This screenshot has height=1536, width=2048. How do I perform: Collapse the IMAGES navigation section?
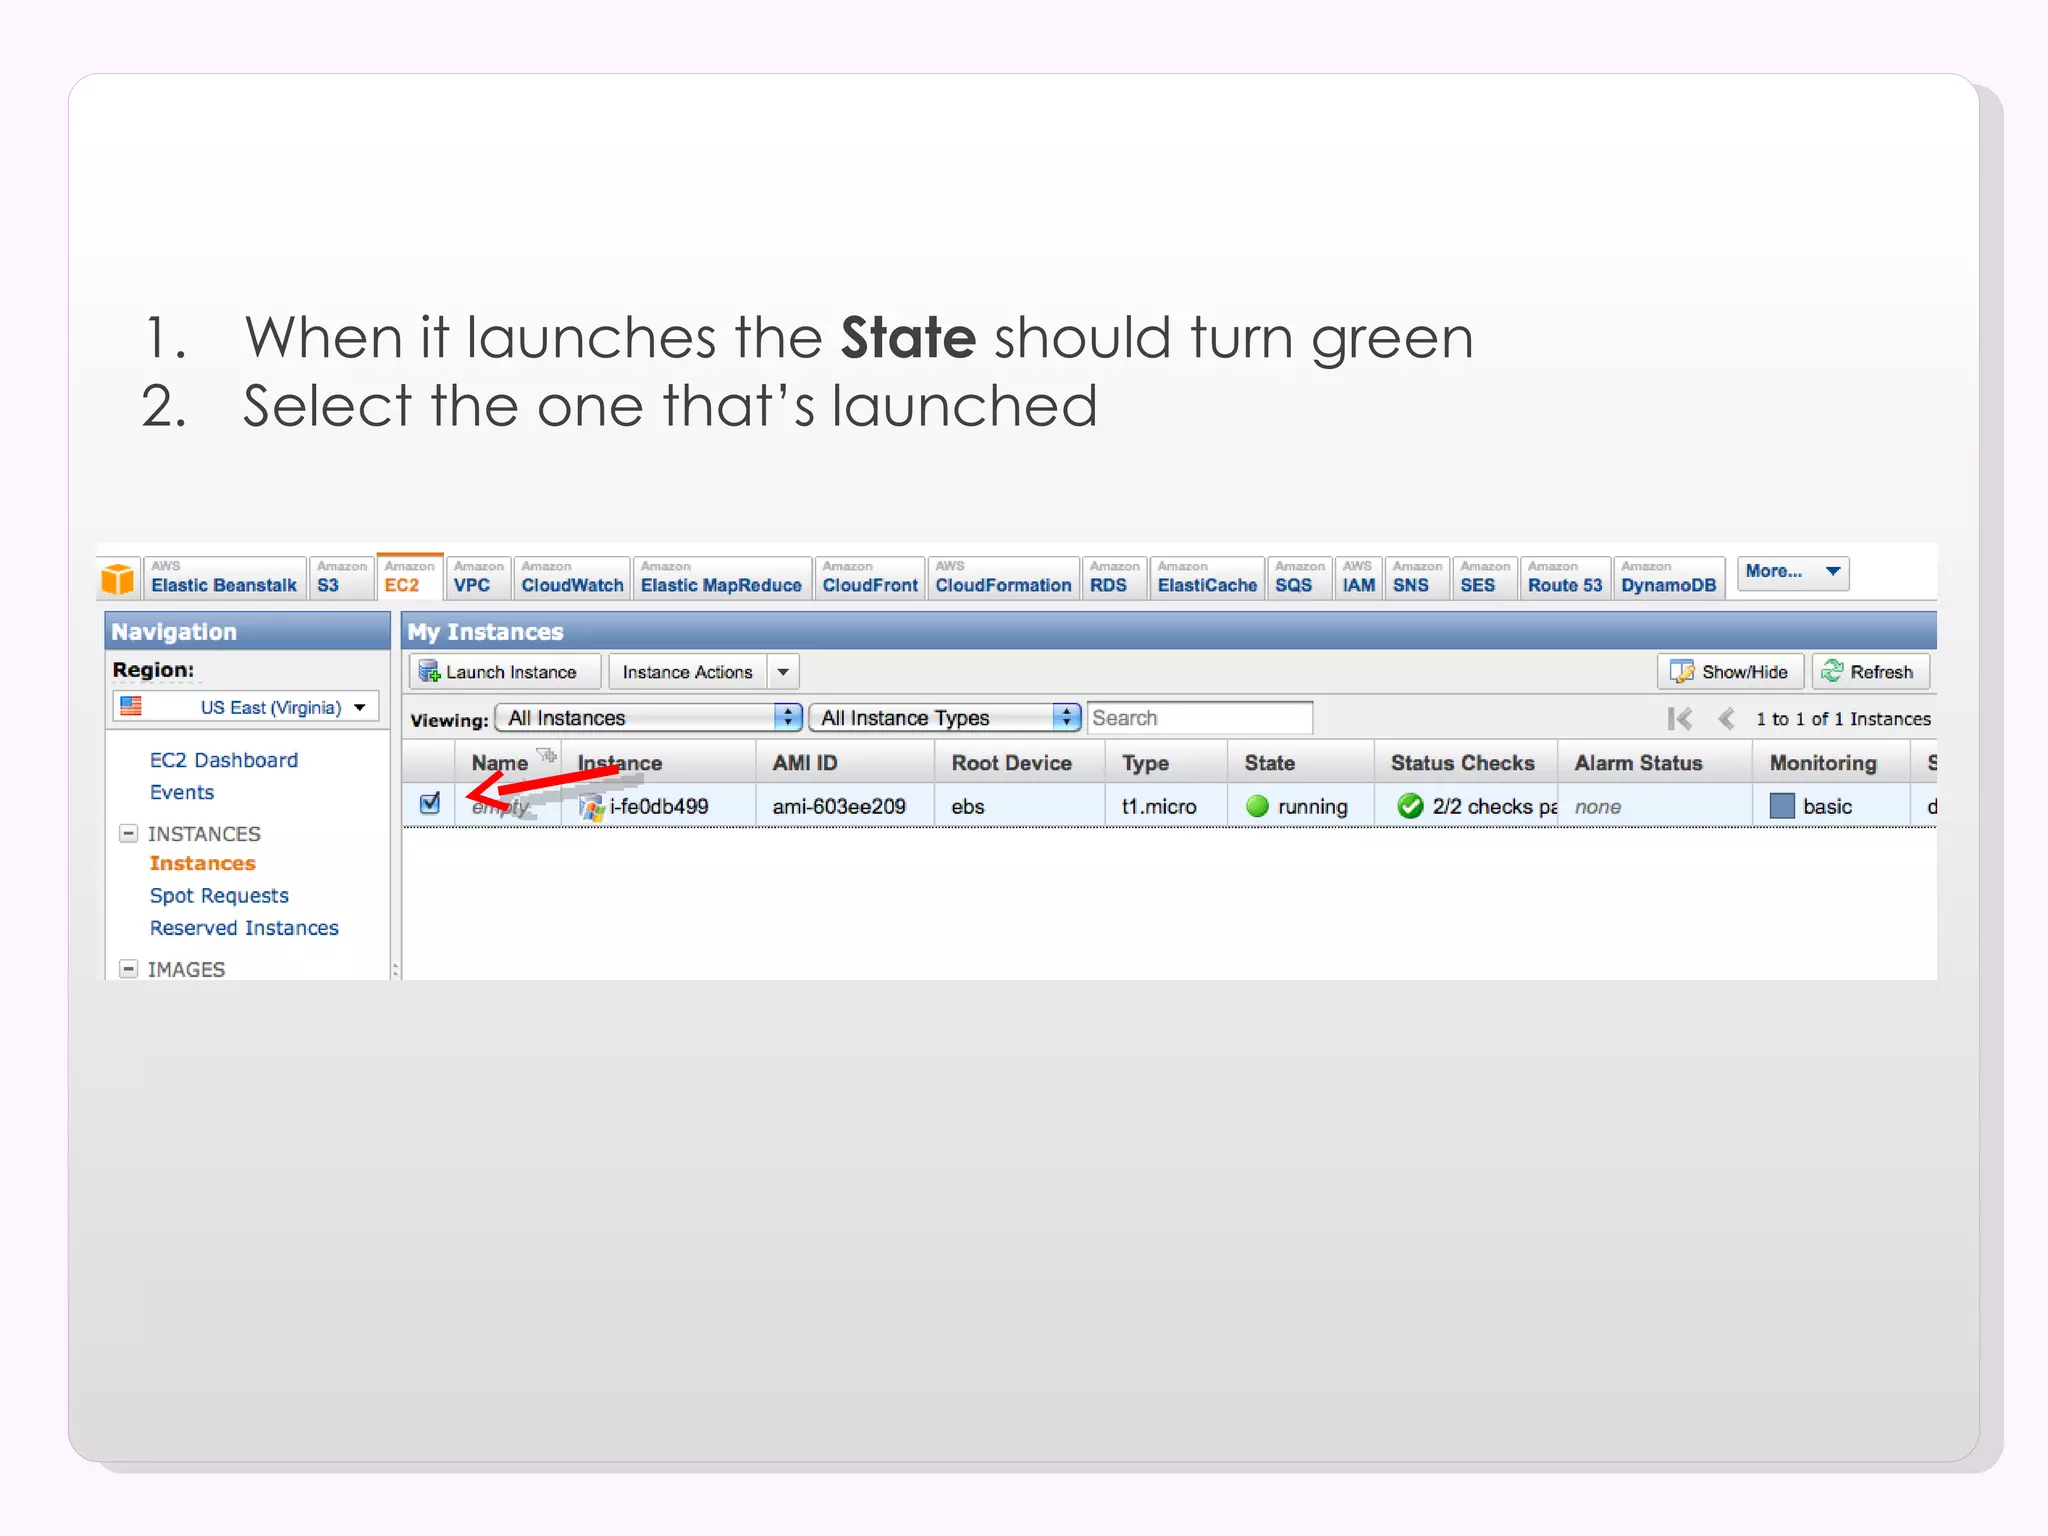point(128,969)
